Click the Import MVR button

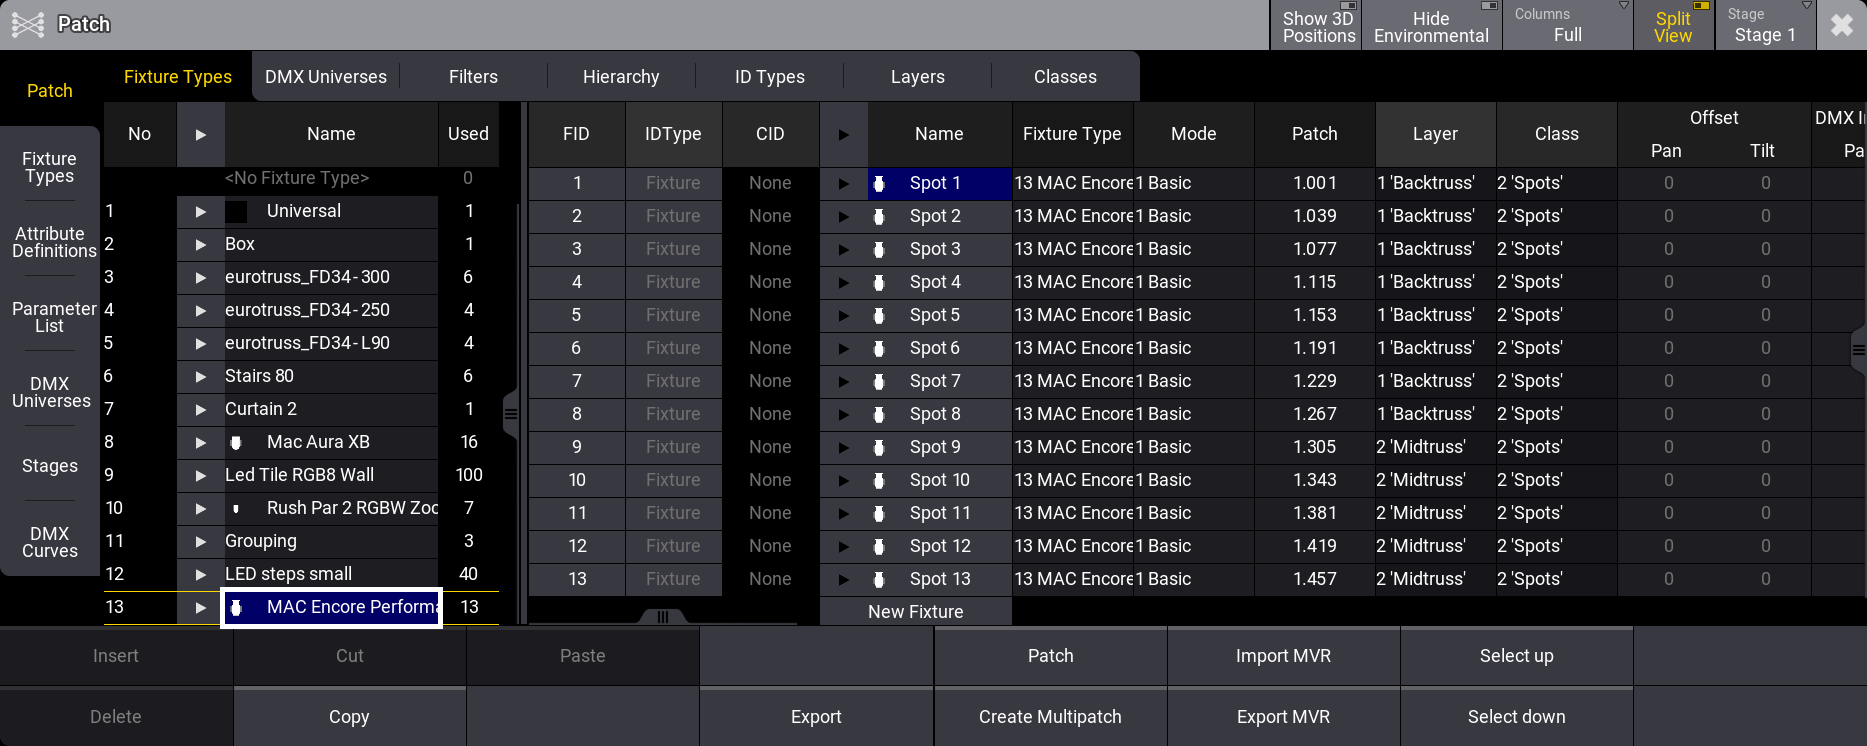point(1283,656)
